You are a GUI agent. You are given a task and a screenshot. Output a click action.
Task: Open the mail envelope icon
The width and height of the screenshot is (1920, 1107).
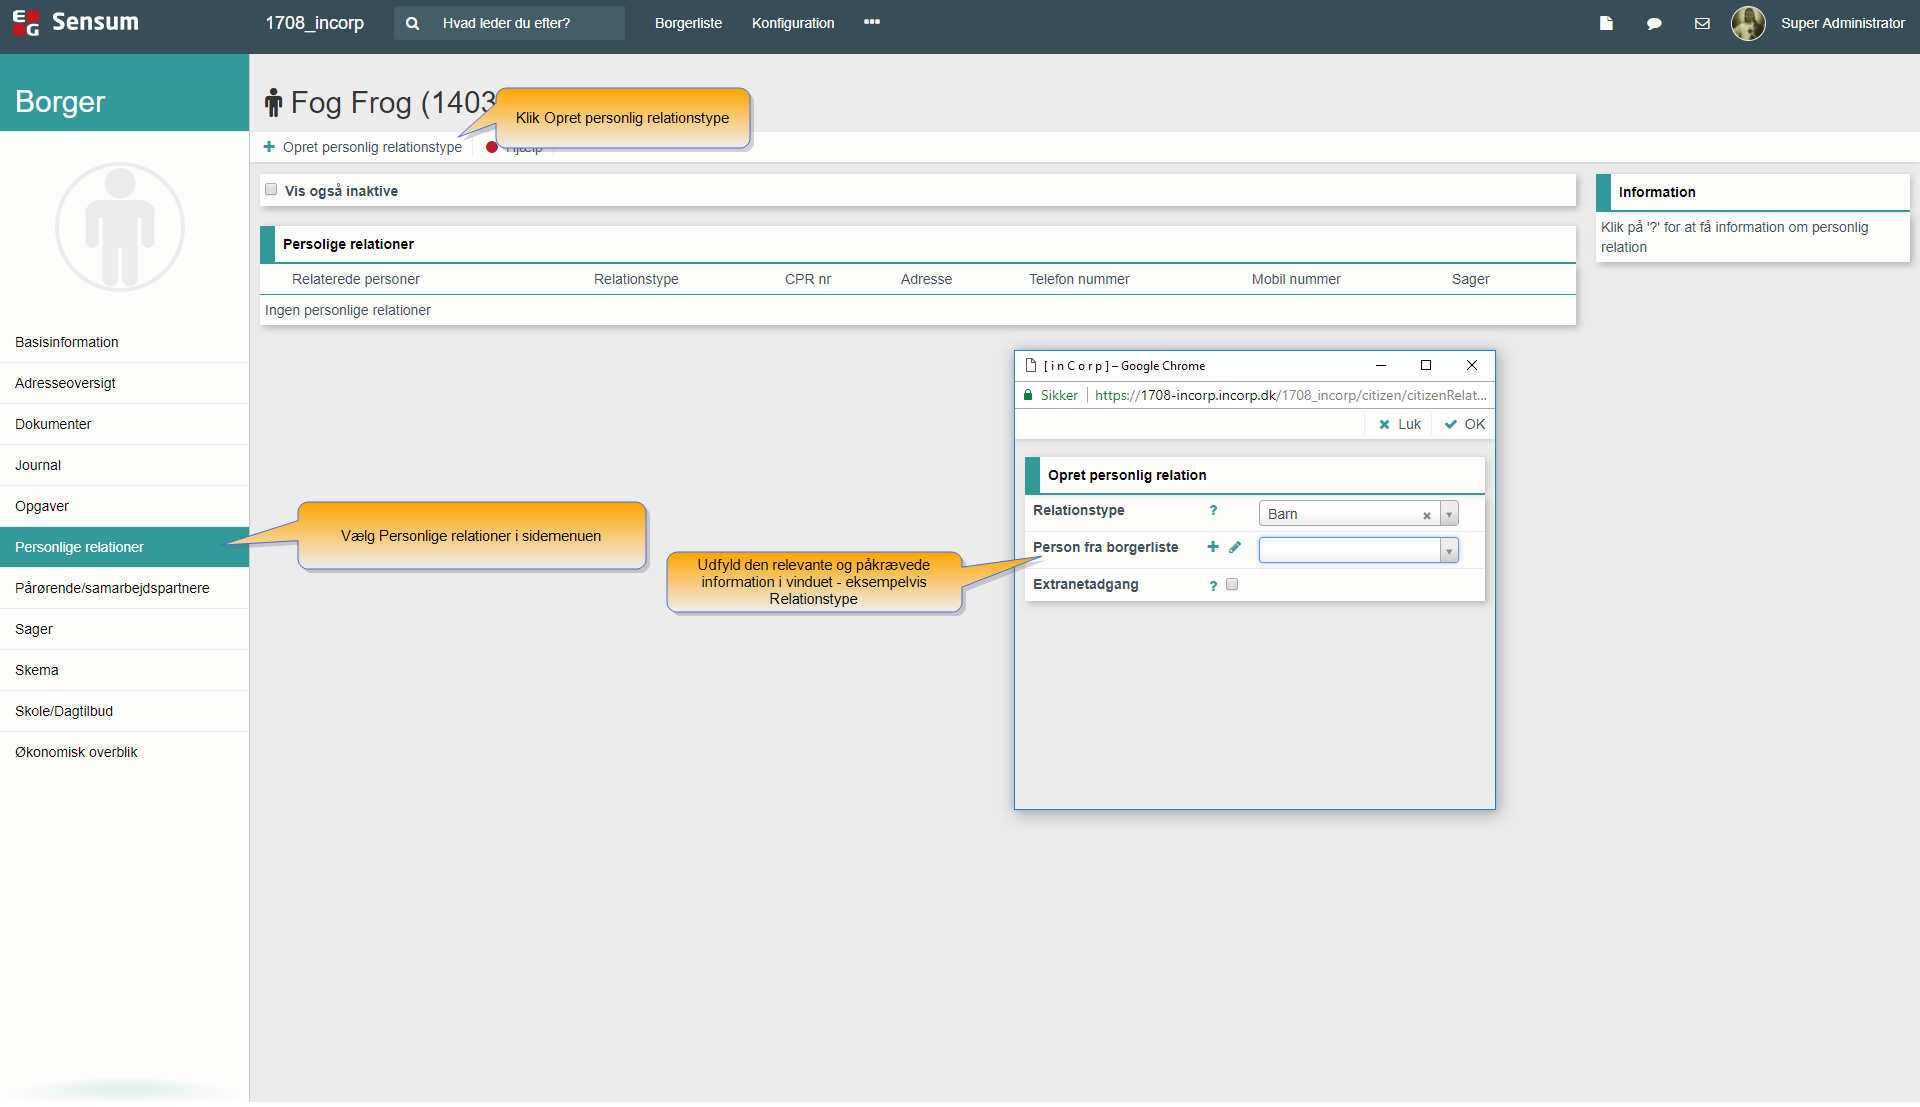click(1702, 23)
